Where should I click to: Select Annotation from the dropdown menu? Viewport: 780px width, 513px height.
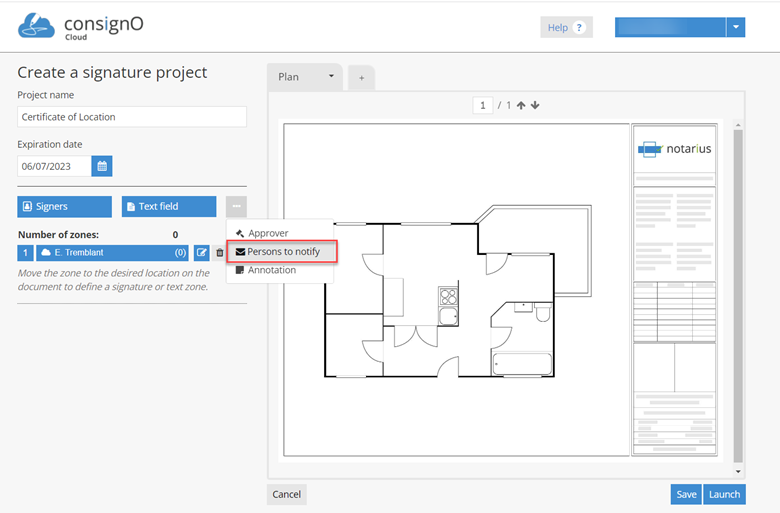(x=271, y=270)
